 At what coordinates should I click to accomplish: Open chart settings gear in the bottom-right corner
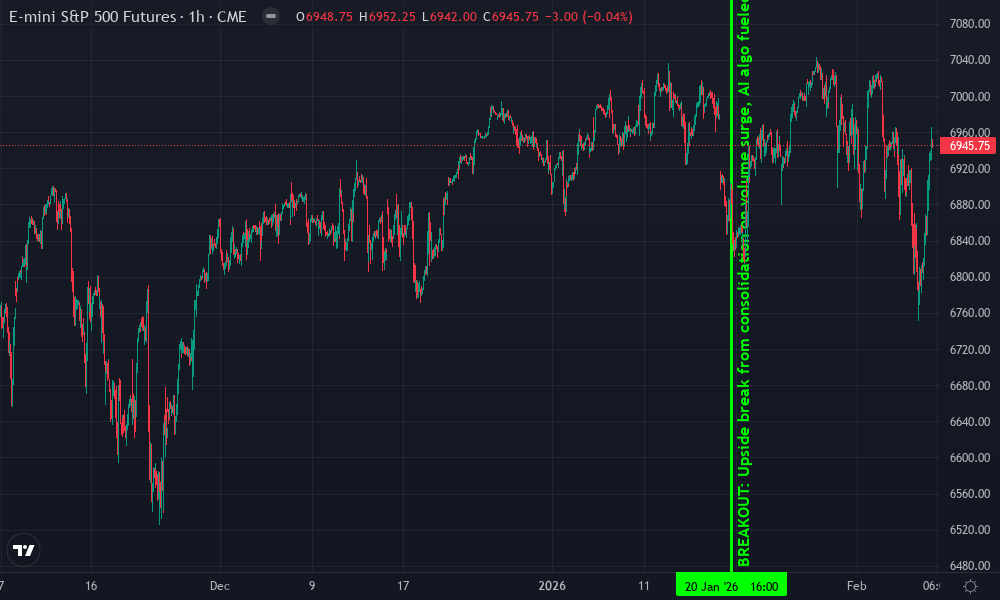click(970, 586)
